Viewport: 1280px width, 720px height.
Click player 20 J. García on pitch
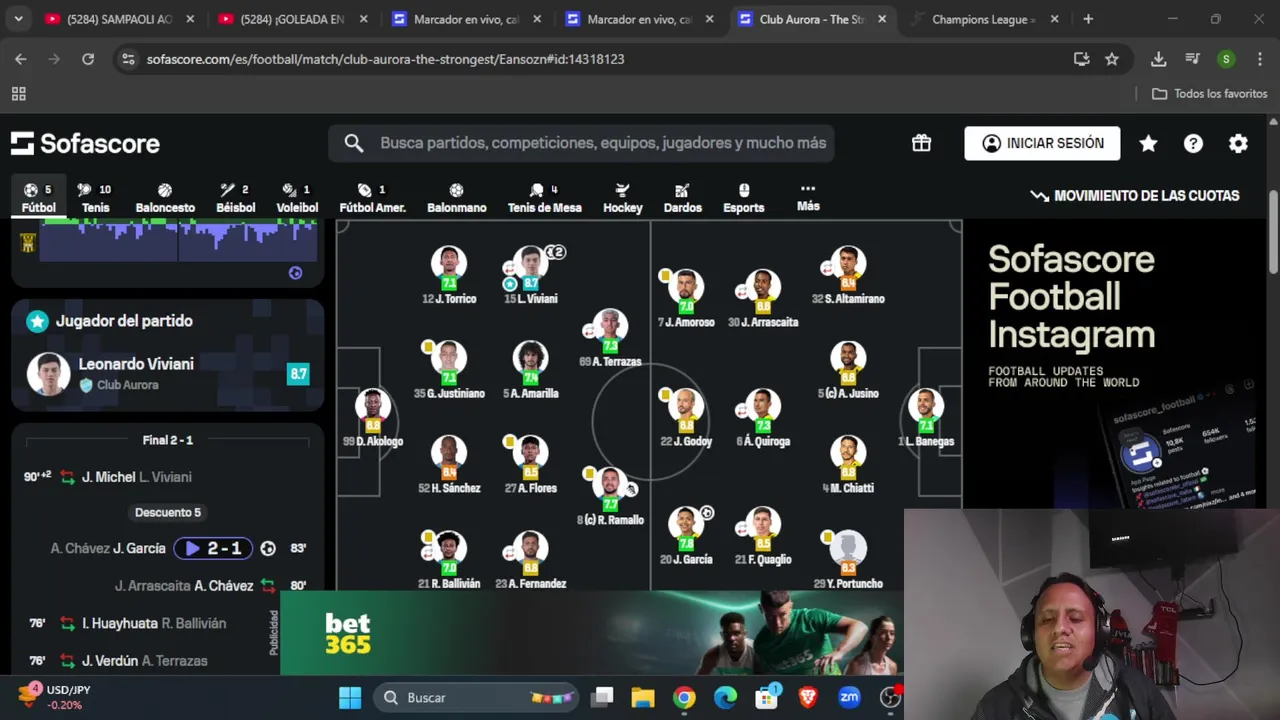coord(686,537)
